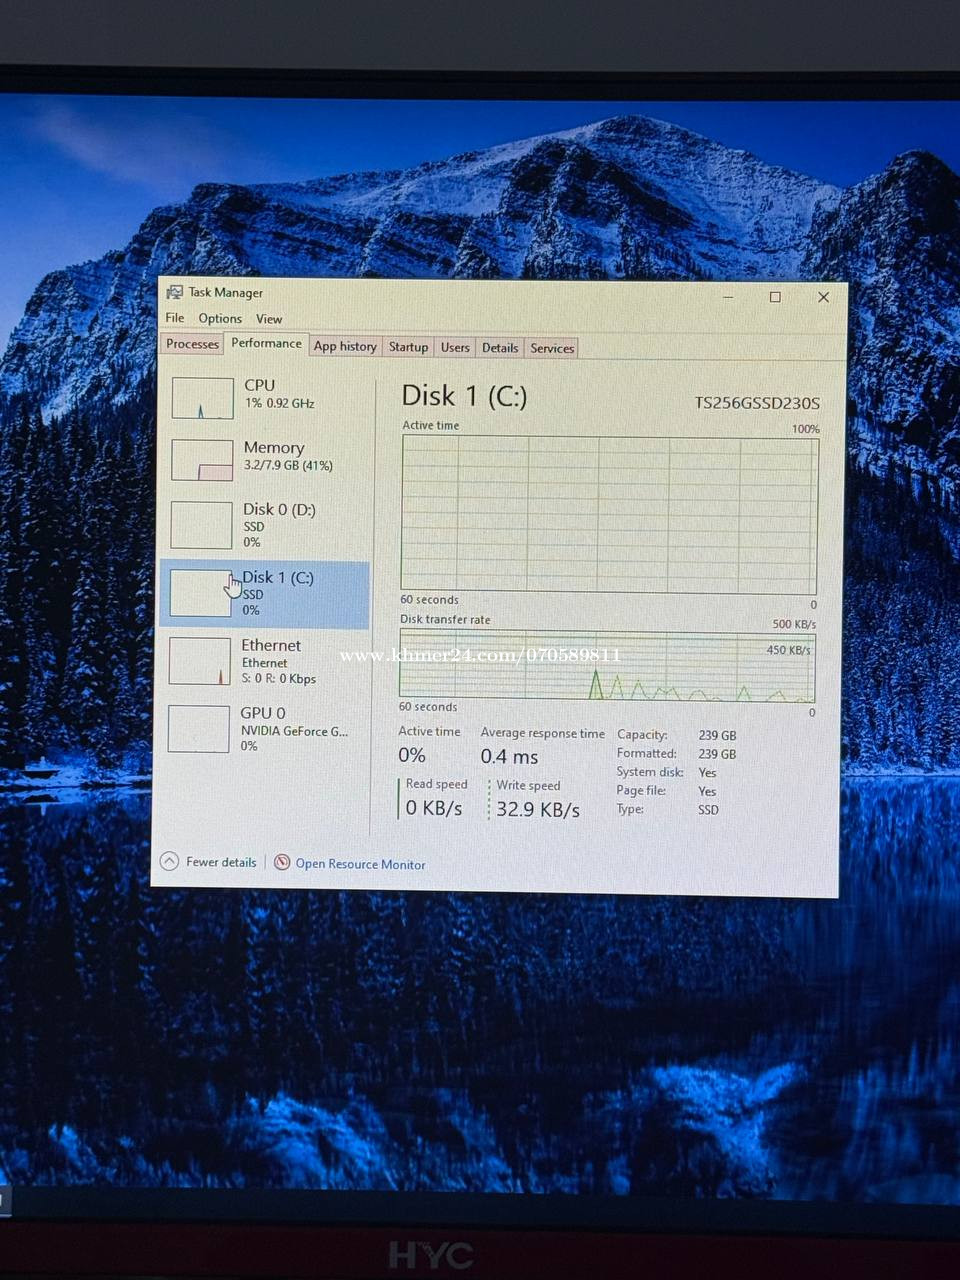Click the Task Manager title bar icon
Screen dimensions: 960x1280
tap(175, 292)
